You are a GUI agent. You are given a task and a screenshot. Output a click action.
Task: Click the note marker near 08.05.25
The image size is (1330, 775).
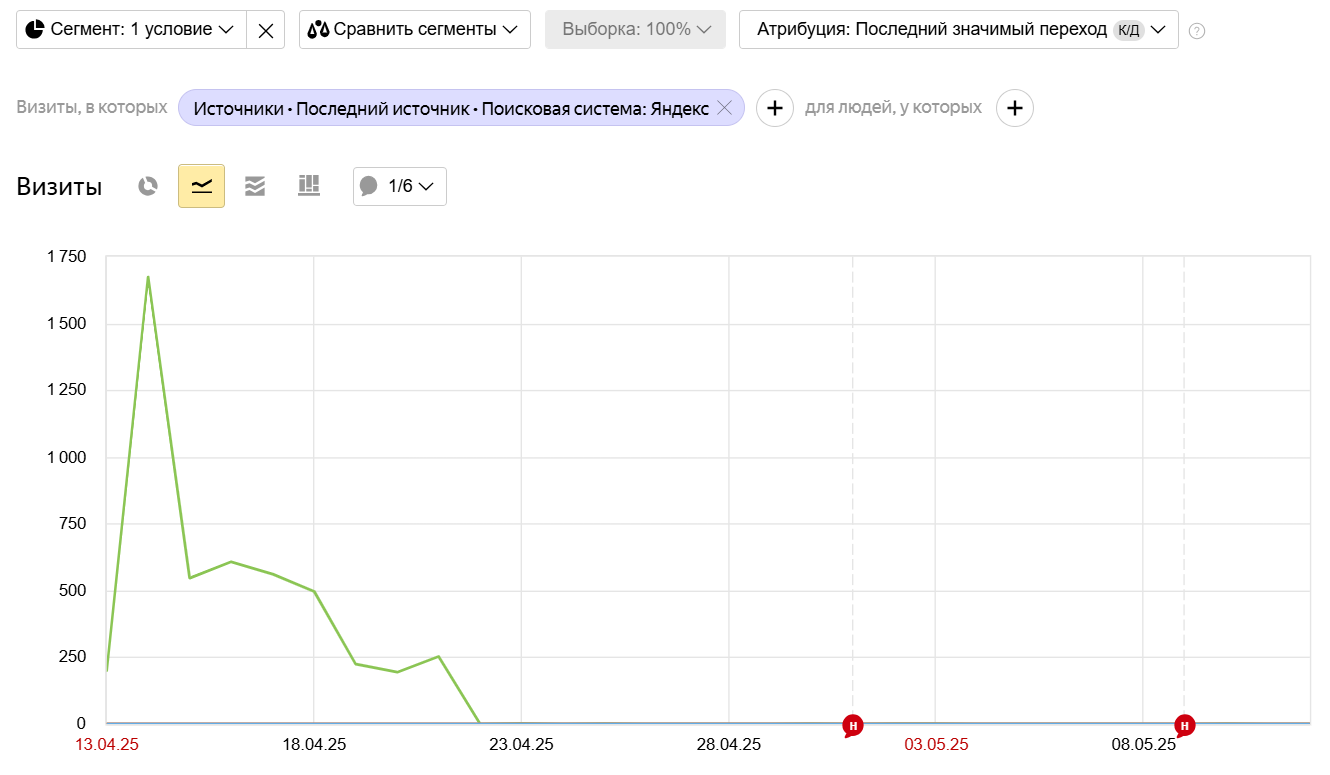[x=1184, y=725]
